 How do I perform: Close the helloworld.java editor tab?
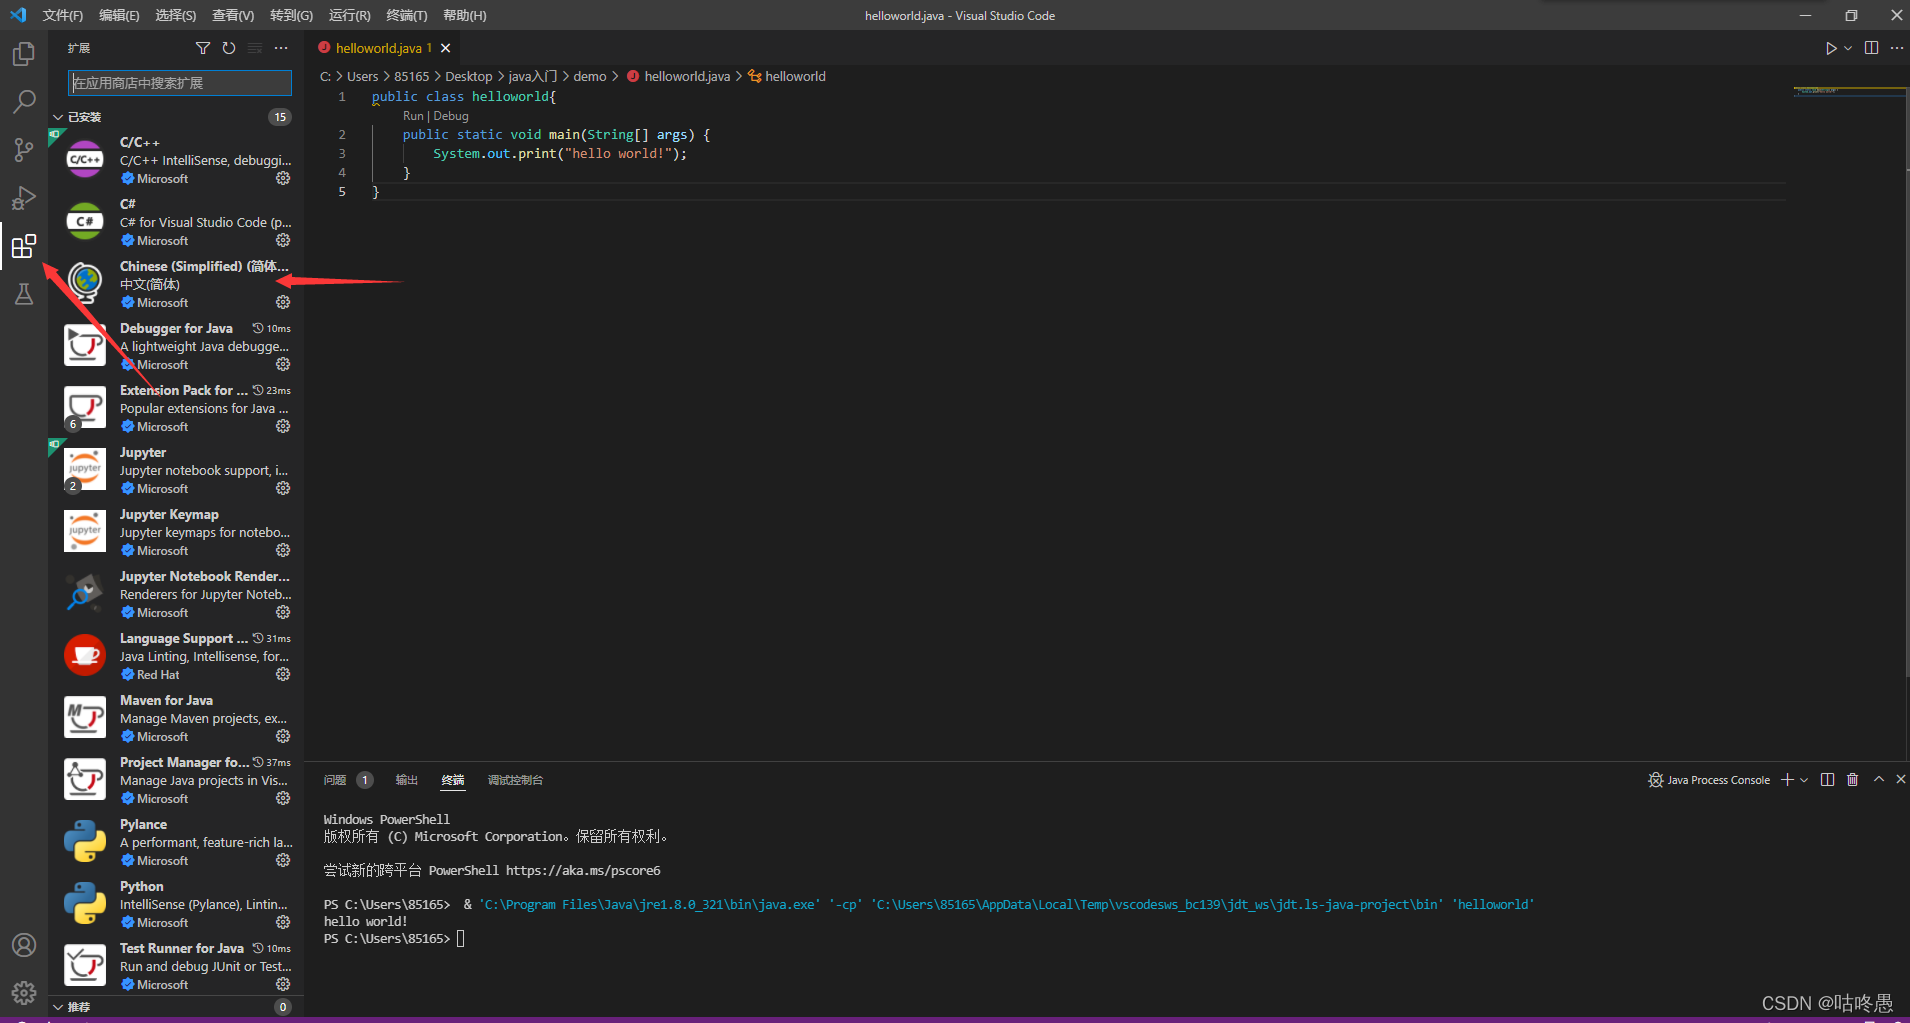446,48
